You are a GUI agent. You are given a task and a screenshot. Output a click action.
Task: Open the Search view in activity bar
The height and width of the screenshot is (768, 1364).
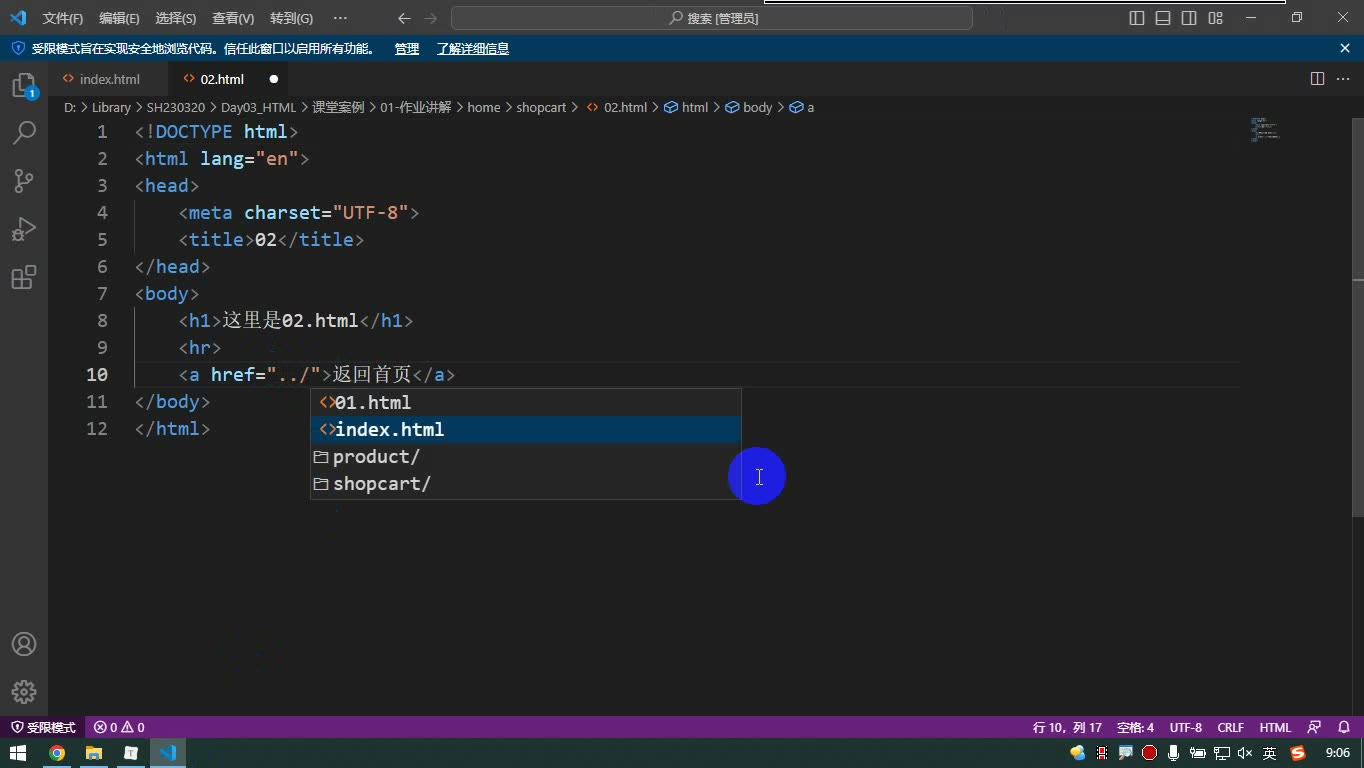point(24,132)
